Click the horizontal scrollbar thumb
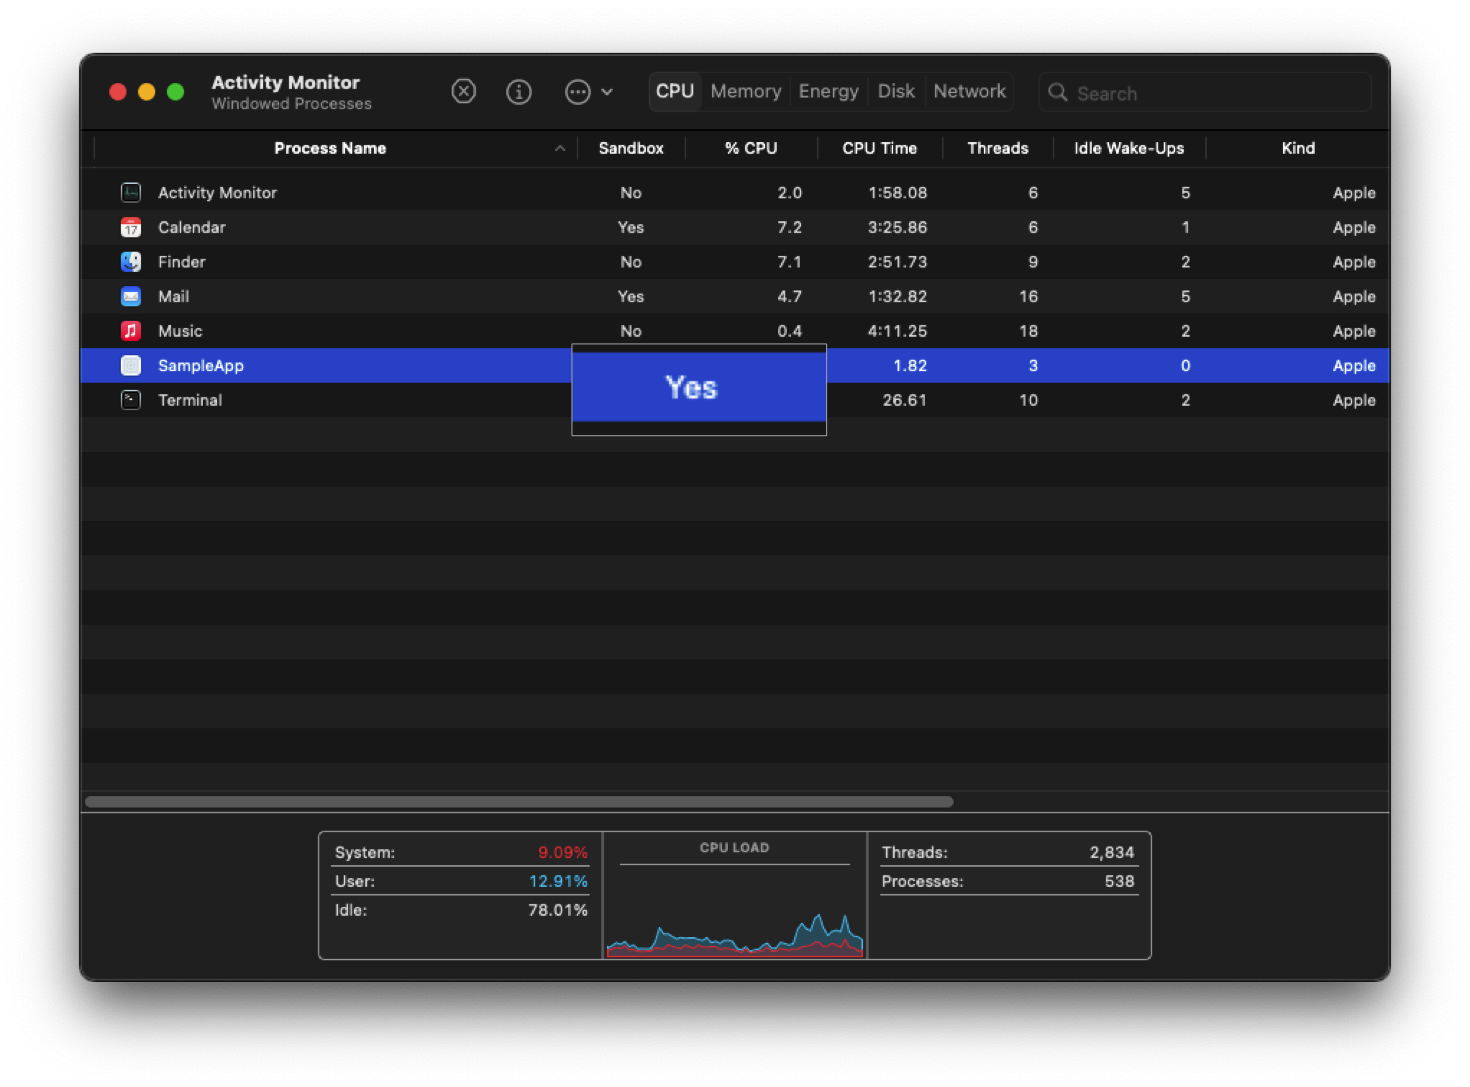The width and height of the screenshot is (1470, 1087). click(519, 802)
